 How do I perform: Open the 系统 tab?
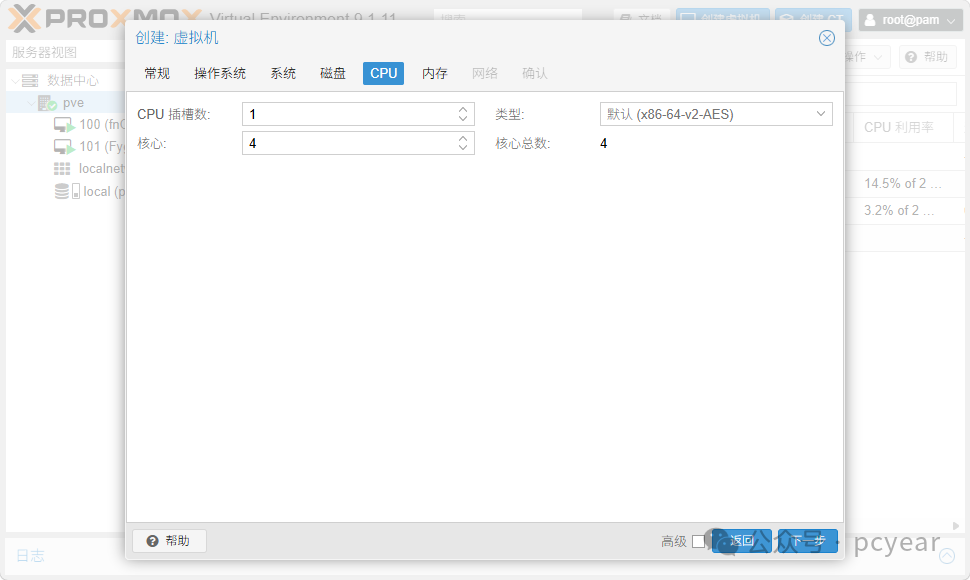(x=283, y=73)
